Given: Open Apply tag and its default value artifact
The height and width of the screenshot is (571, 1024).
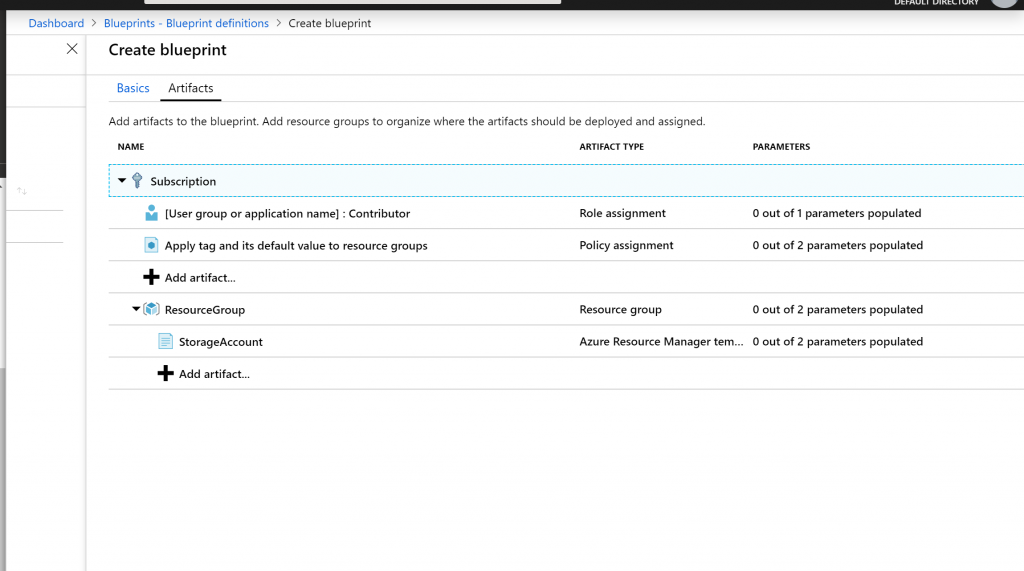Looking at the screenshot, I should 296,245.
